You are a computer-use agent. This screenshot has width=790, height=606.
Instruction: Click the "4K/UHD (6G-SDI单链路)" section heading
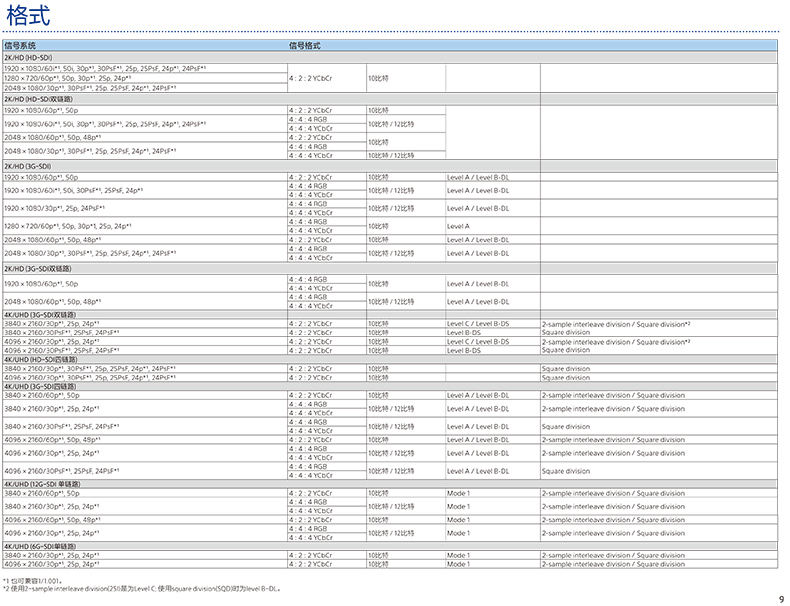coord(40,547)
